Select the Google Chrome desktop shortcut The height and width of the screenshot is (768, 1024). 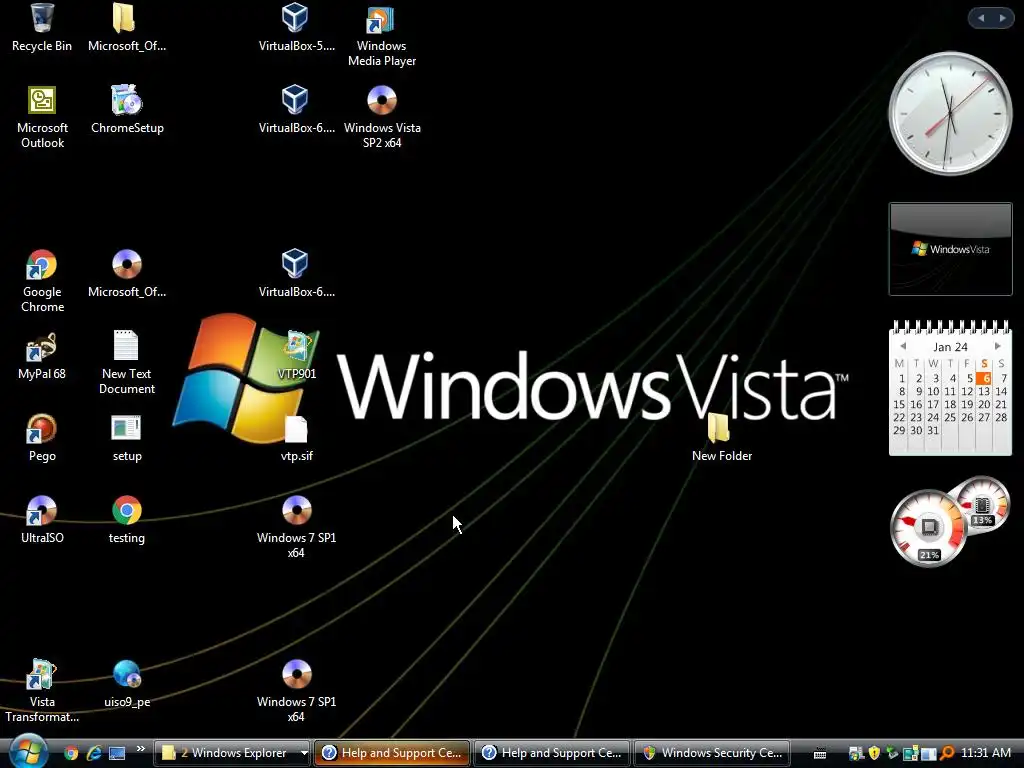pos(42,281)
